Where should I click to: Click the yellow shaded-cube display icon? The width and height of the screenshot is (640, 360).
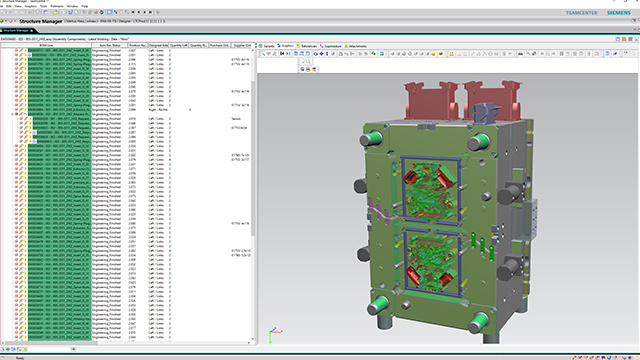click(x=433, y=53)
